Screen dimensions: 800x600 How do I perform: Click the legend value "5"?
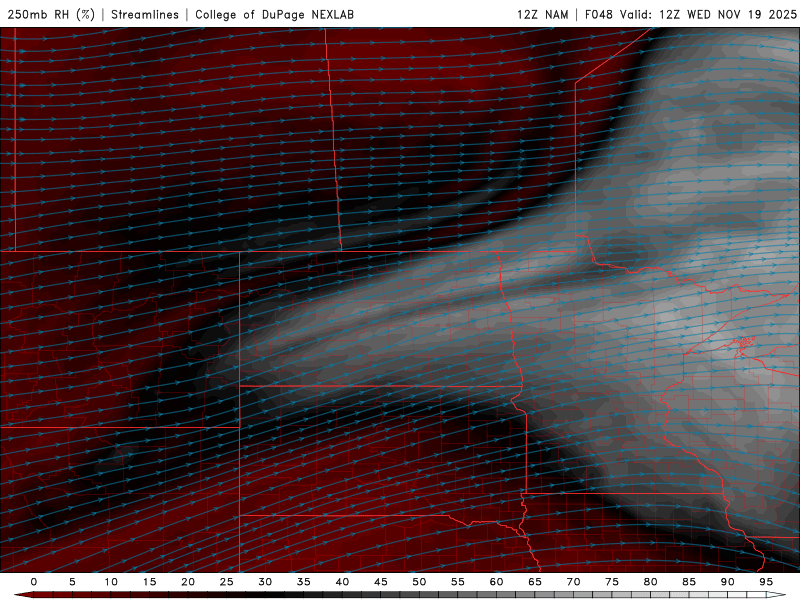pos(72,582)
